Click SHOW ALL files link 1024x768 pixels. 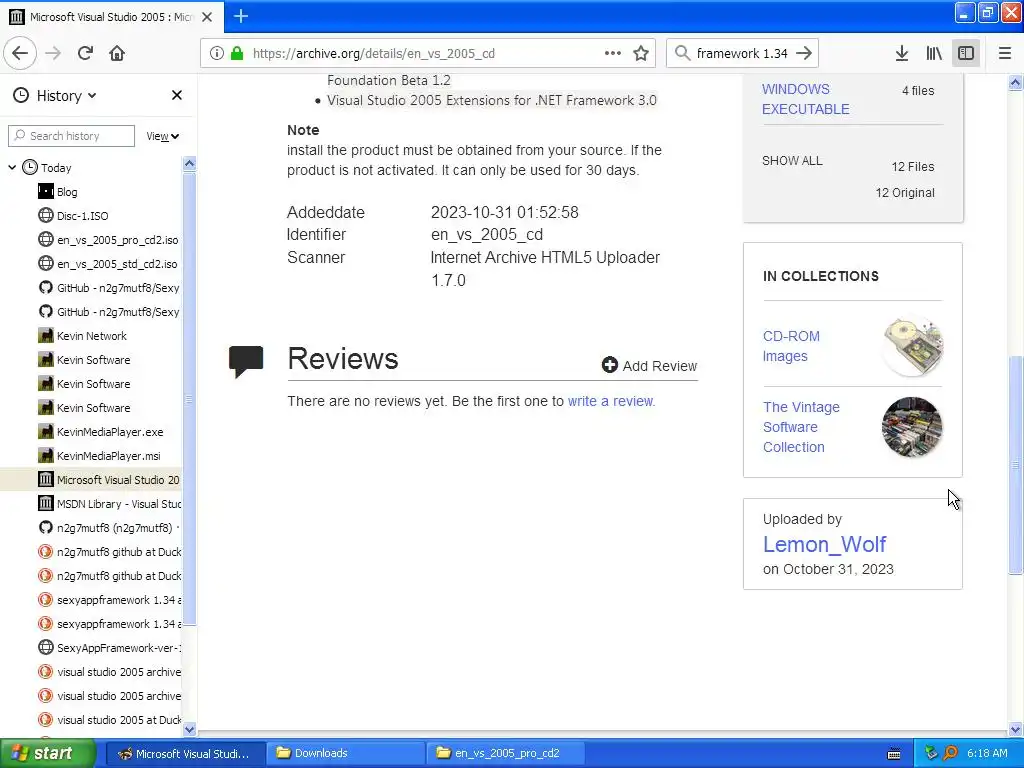[x=792, y=161]
